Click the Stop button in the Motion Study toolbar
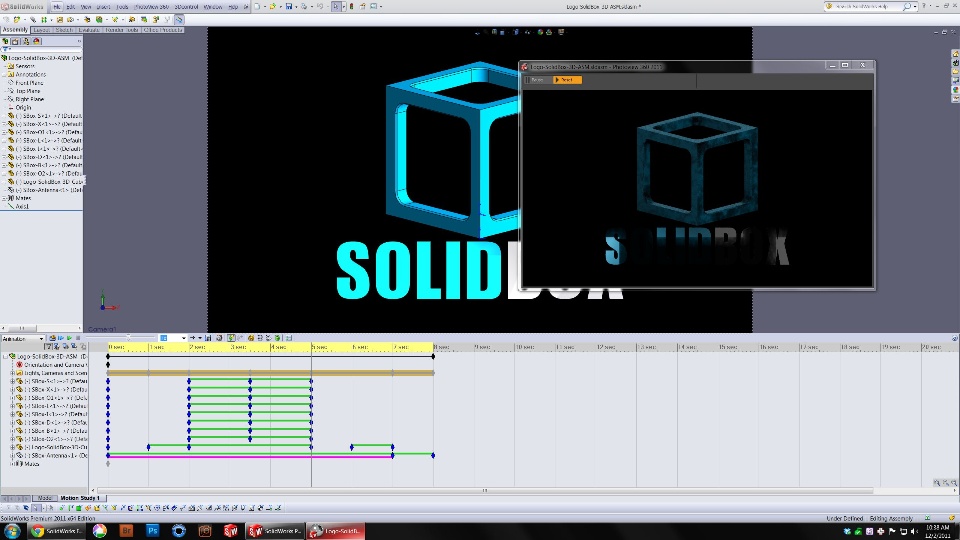This screenshot has height=540, width=960. pyautogui.click(x=77, y=338)
